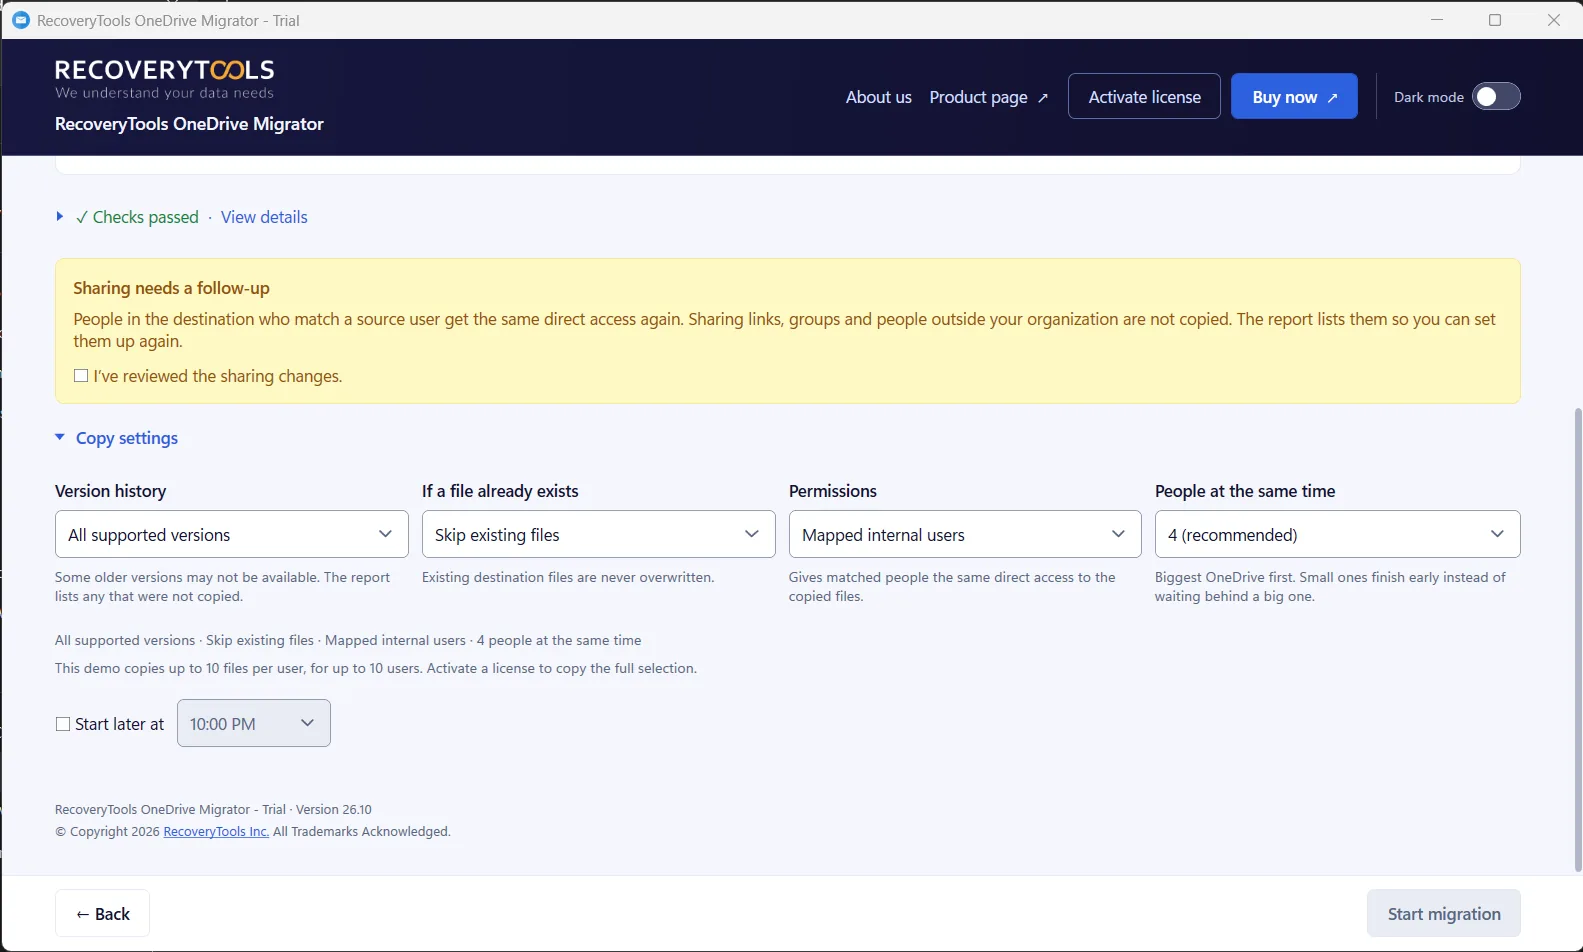Open the Version history dropdown
Viewport: 1583px width, 952px height.
[231, 534]
